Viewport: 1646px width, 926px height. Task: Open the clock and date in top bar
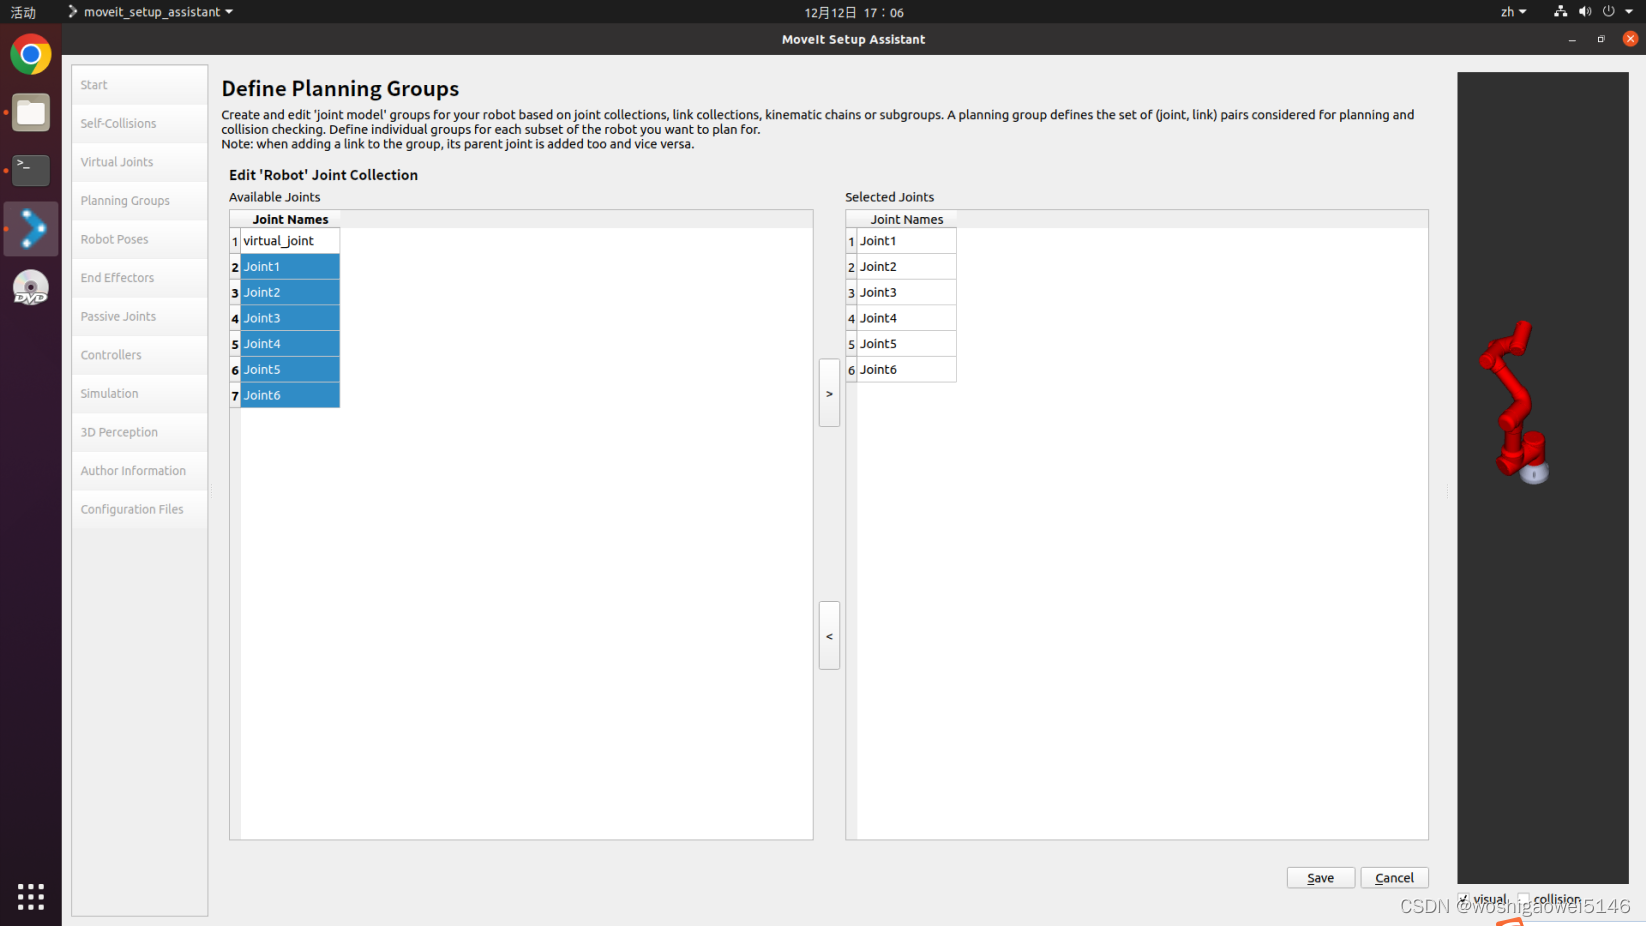(x=853, y=12)
